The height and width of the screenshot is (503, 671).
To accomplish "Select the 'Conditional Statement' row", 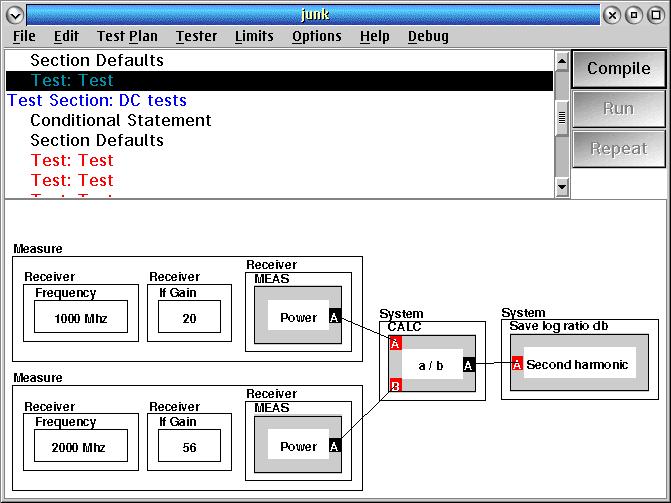I will tap(279, 120).
